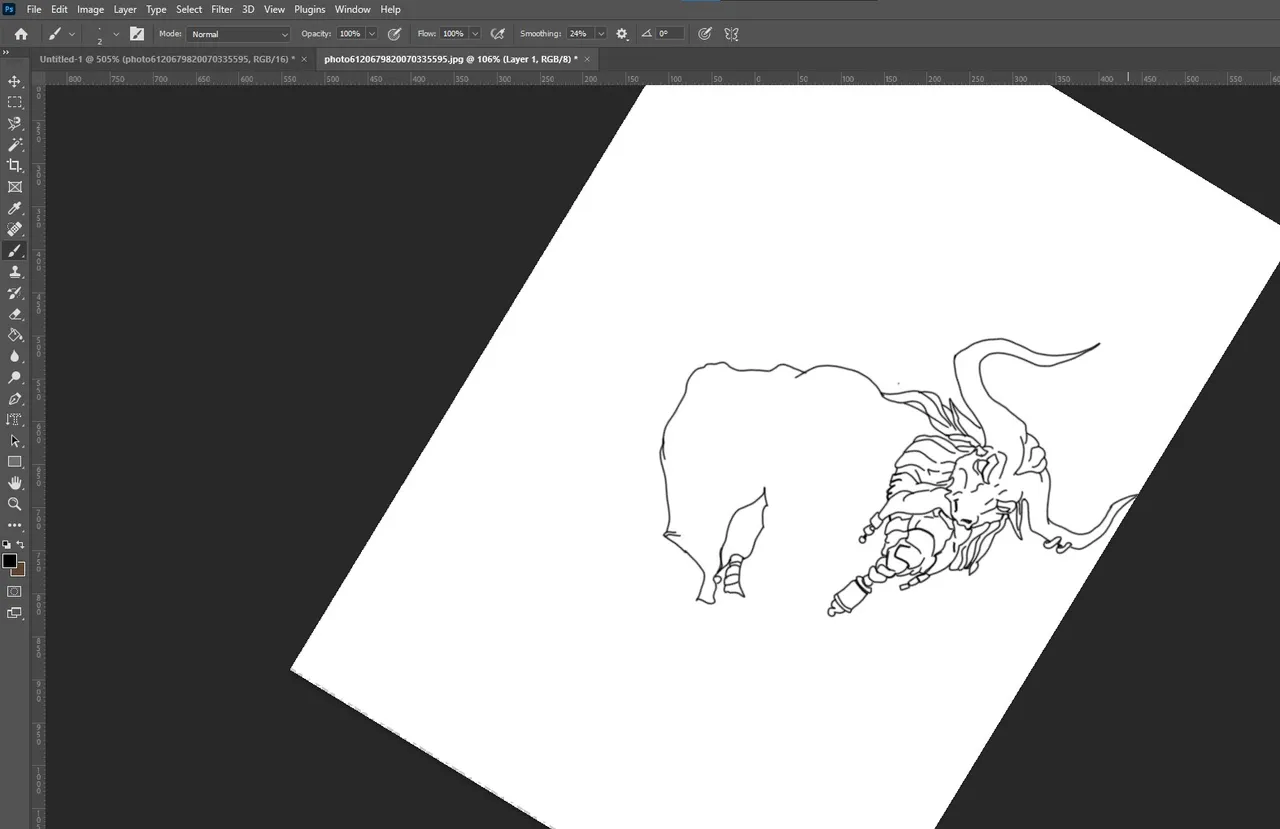Select the Lasso tool
1280x829 pixels.
point(14,124)
